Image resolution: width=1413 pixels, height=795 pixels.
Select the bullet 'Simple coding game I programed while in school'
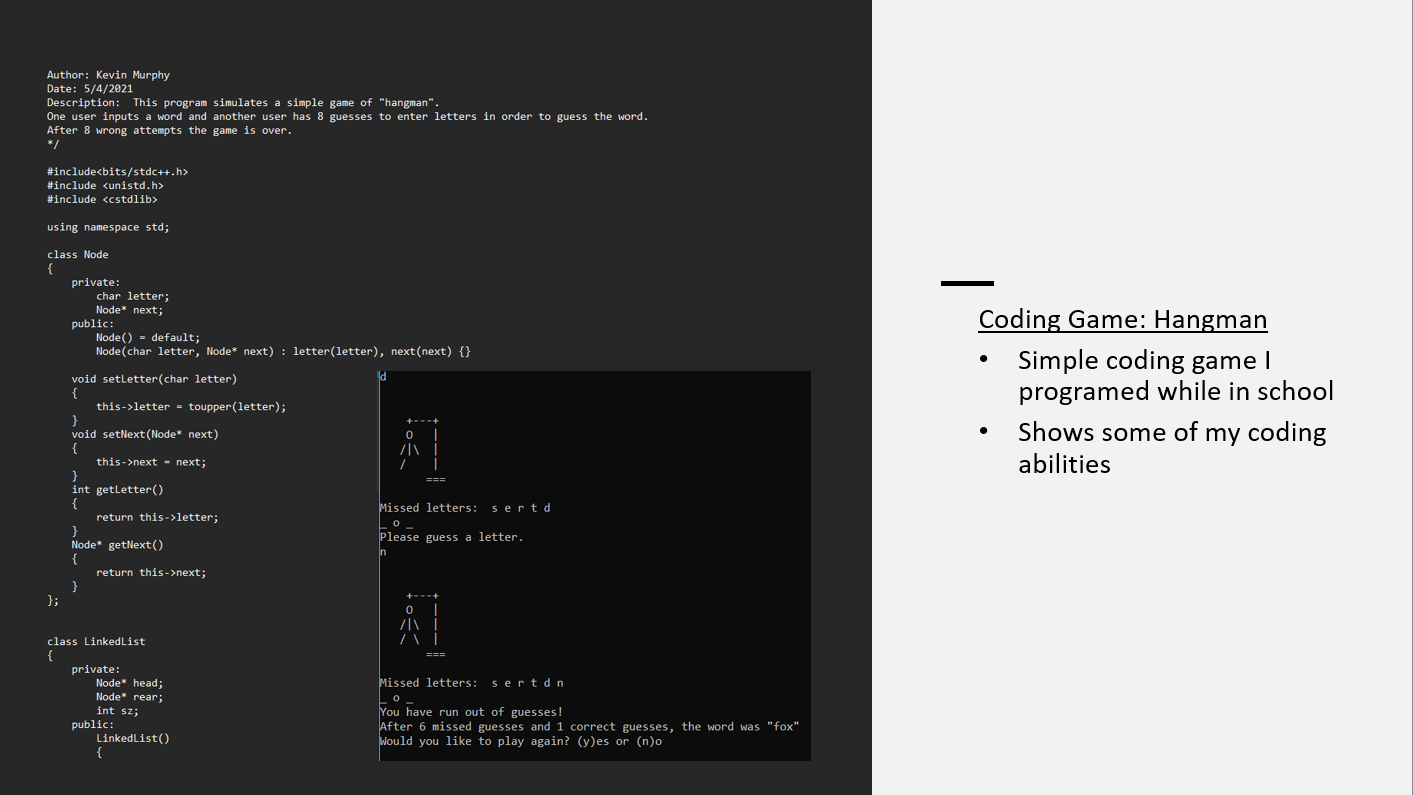pos(1175,375)
